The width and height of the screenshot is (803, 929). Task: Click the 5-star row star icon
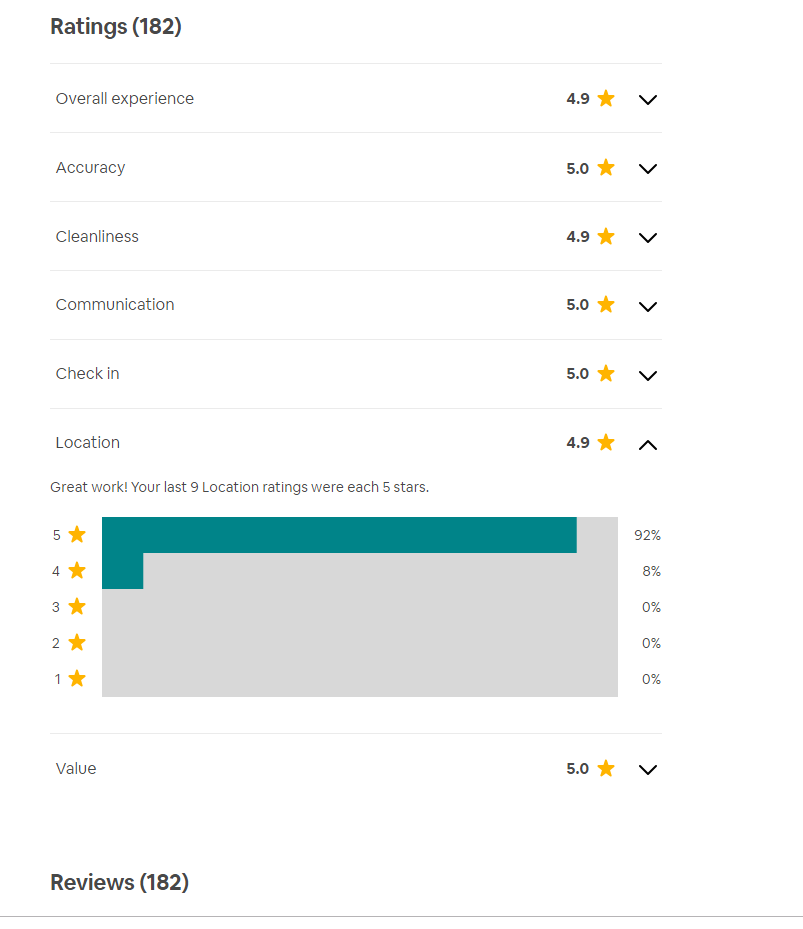(x=77, y=535)
